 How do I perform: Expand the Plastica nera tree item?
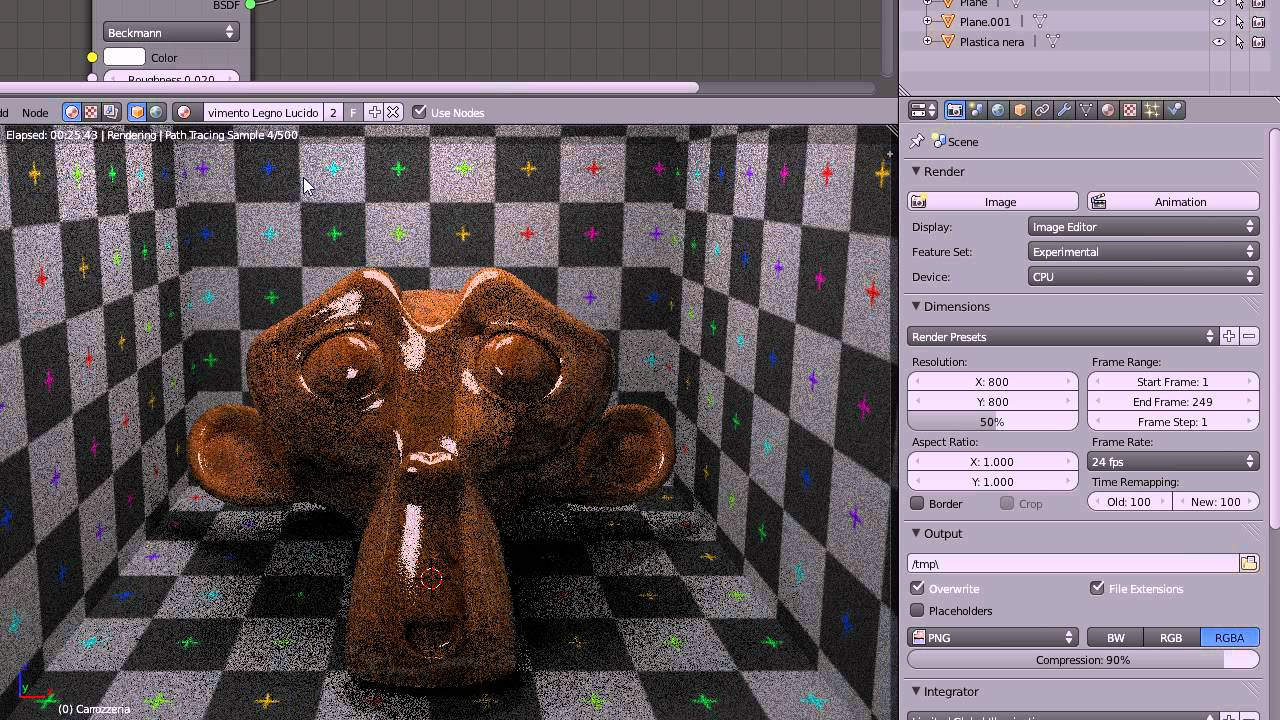pos(927,42)
